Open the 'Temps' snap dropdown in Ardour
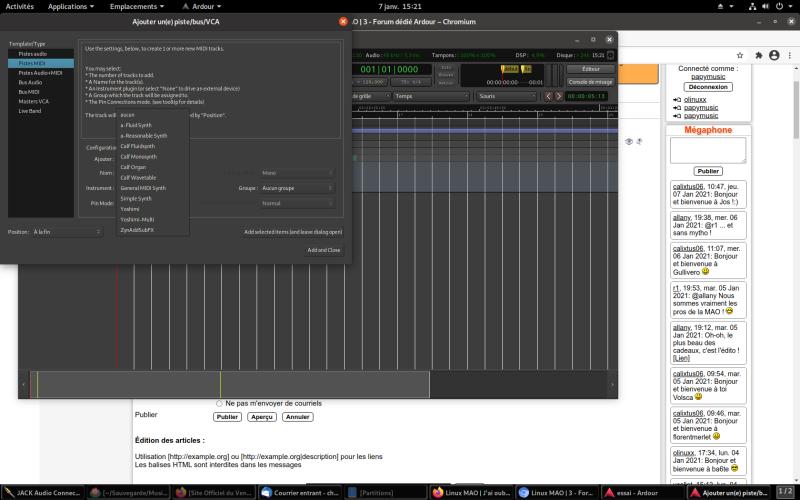The image size is (800, 500). 431,96
